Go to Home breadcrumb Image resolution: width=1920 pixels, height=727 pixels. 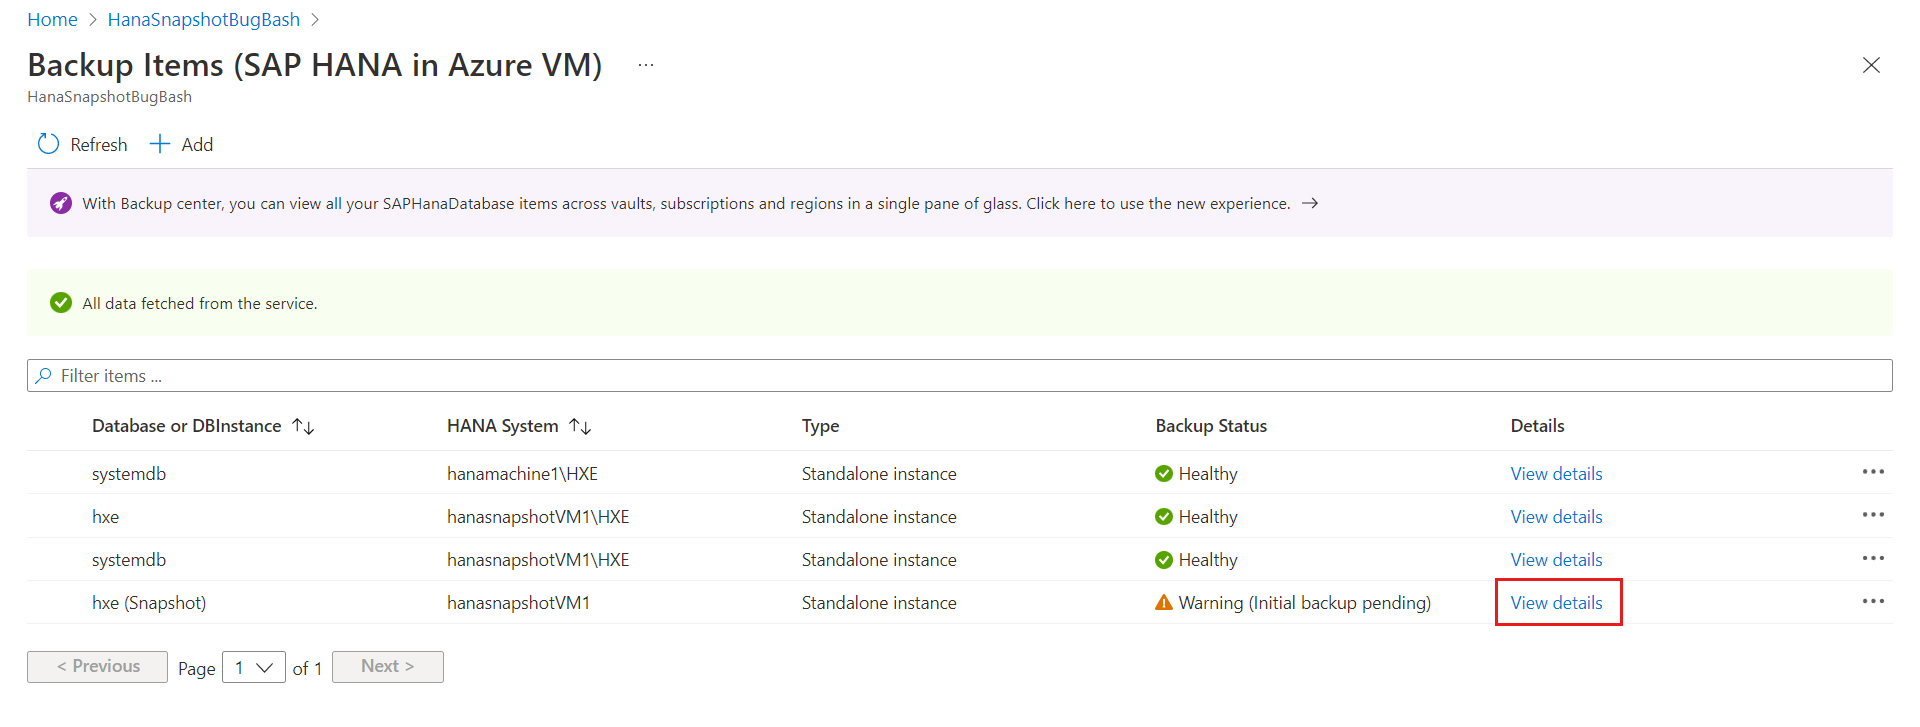[x=52, y=20]
